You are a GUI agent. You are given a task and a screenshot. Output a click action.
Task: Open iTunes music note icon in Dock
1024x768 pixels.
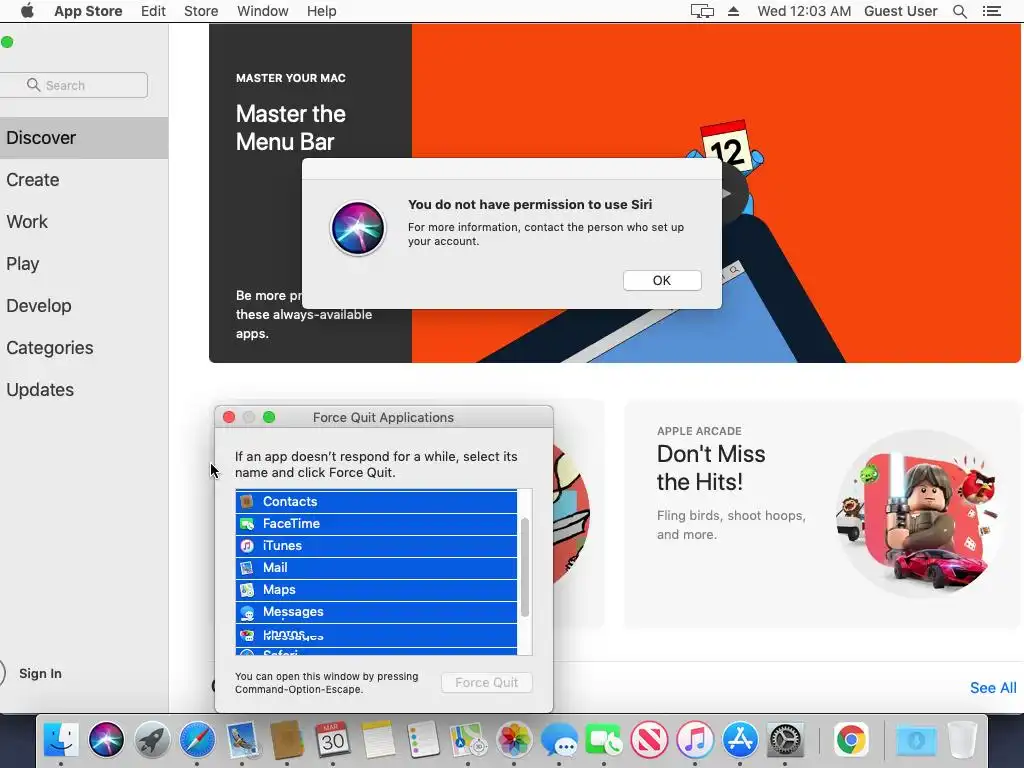tap(695, 740)
